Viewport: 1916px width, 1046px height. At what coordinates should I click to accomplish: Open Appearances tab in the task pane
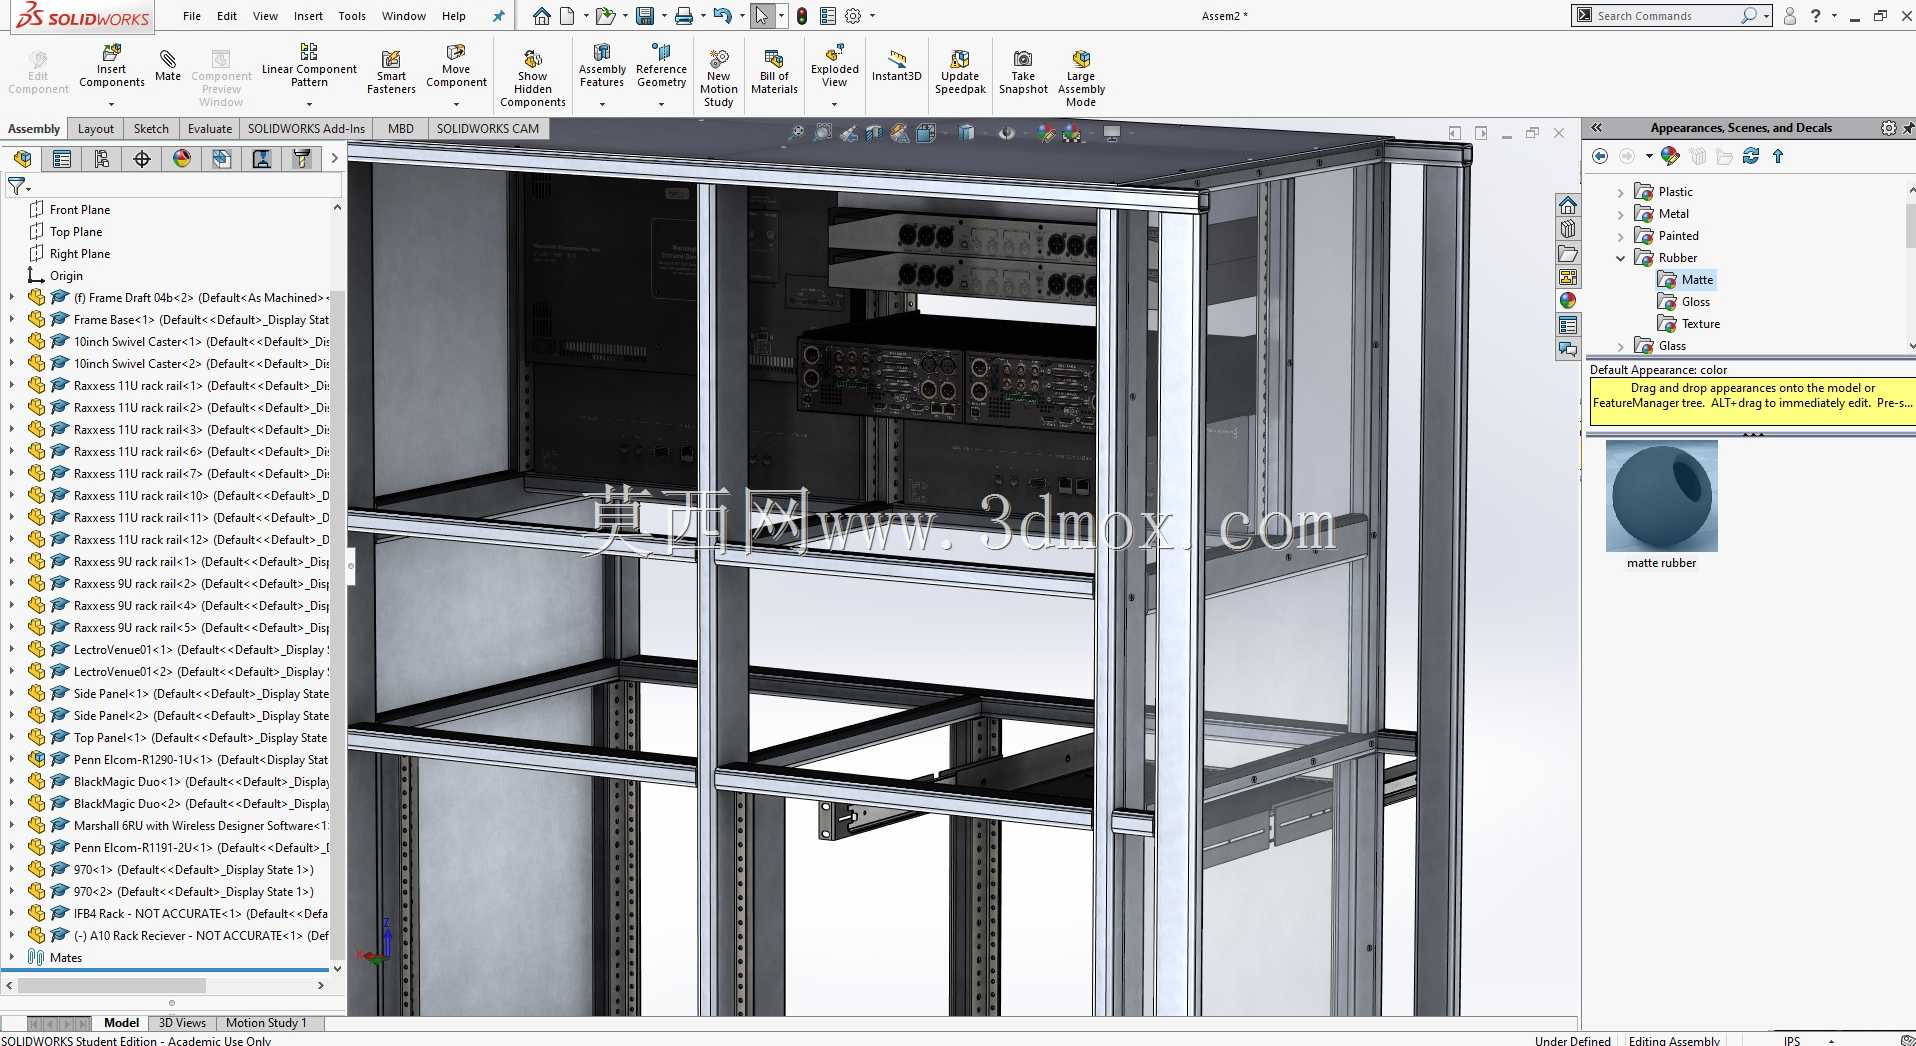pos(1568,301)
